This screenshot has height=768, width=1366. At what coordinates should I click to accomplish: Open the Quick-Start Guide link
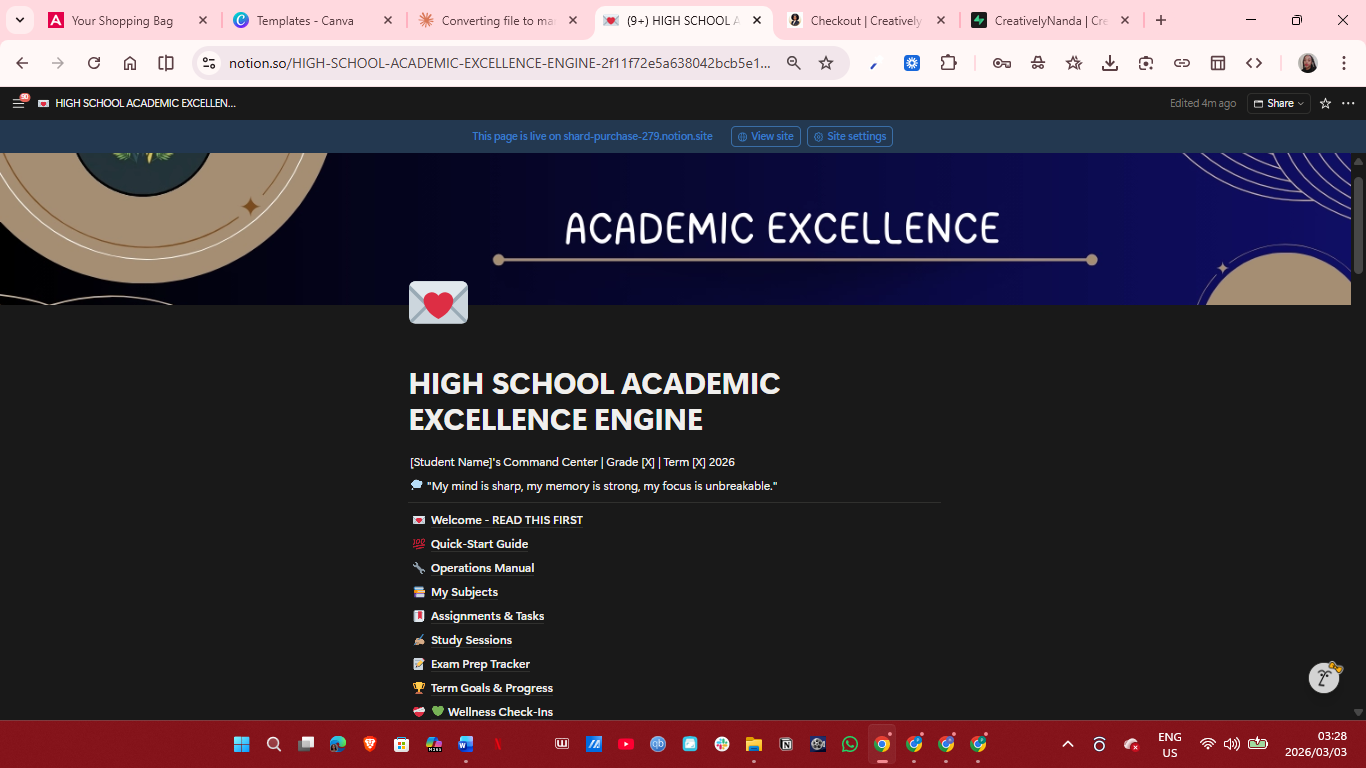tap(479, 543)
